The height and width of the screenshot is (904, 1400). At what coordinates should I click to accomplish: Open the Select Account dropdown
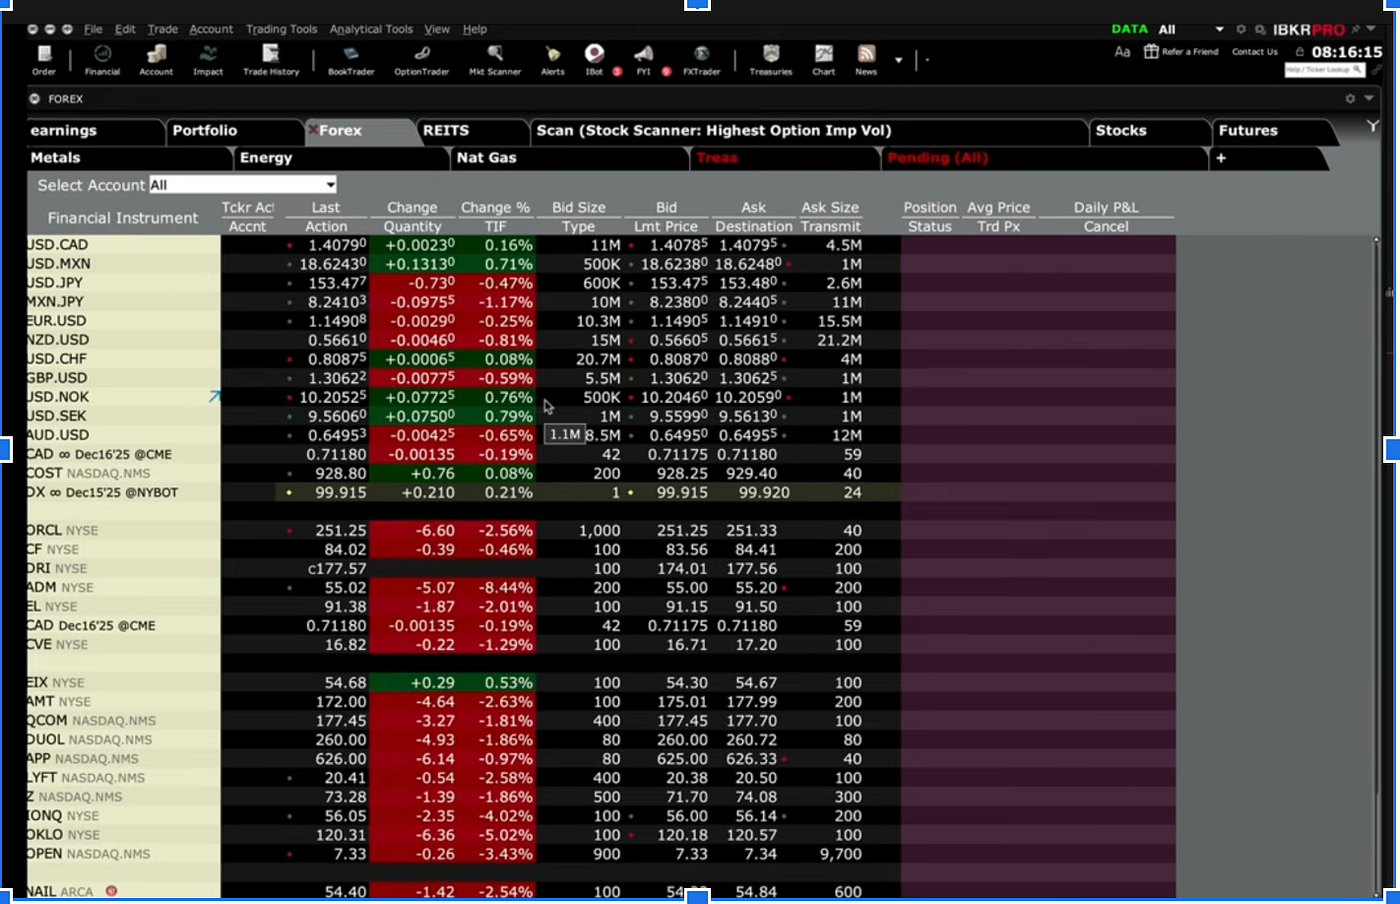pyautogui.click(x=243, y=185)
